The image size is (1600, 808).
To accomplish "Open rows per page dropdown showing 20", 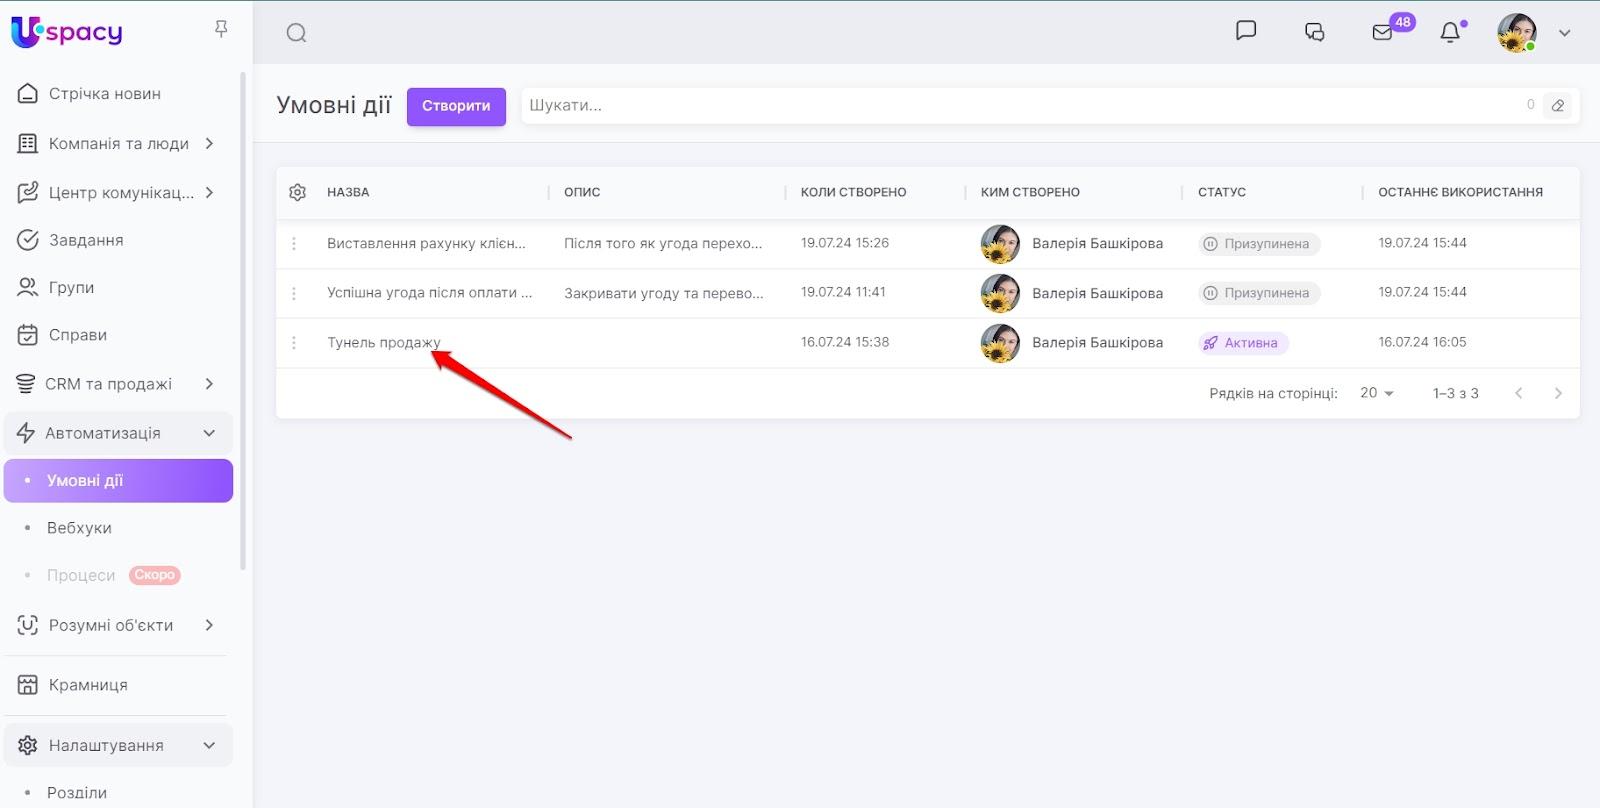I will click(1376, 394).
